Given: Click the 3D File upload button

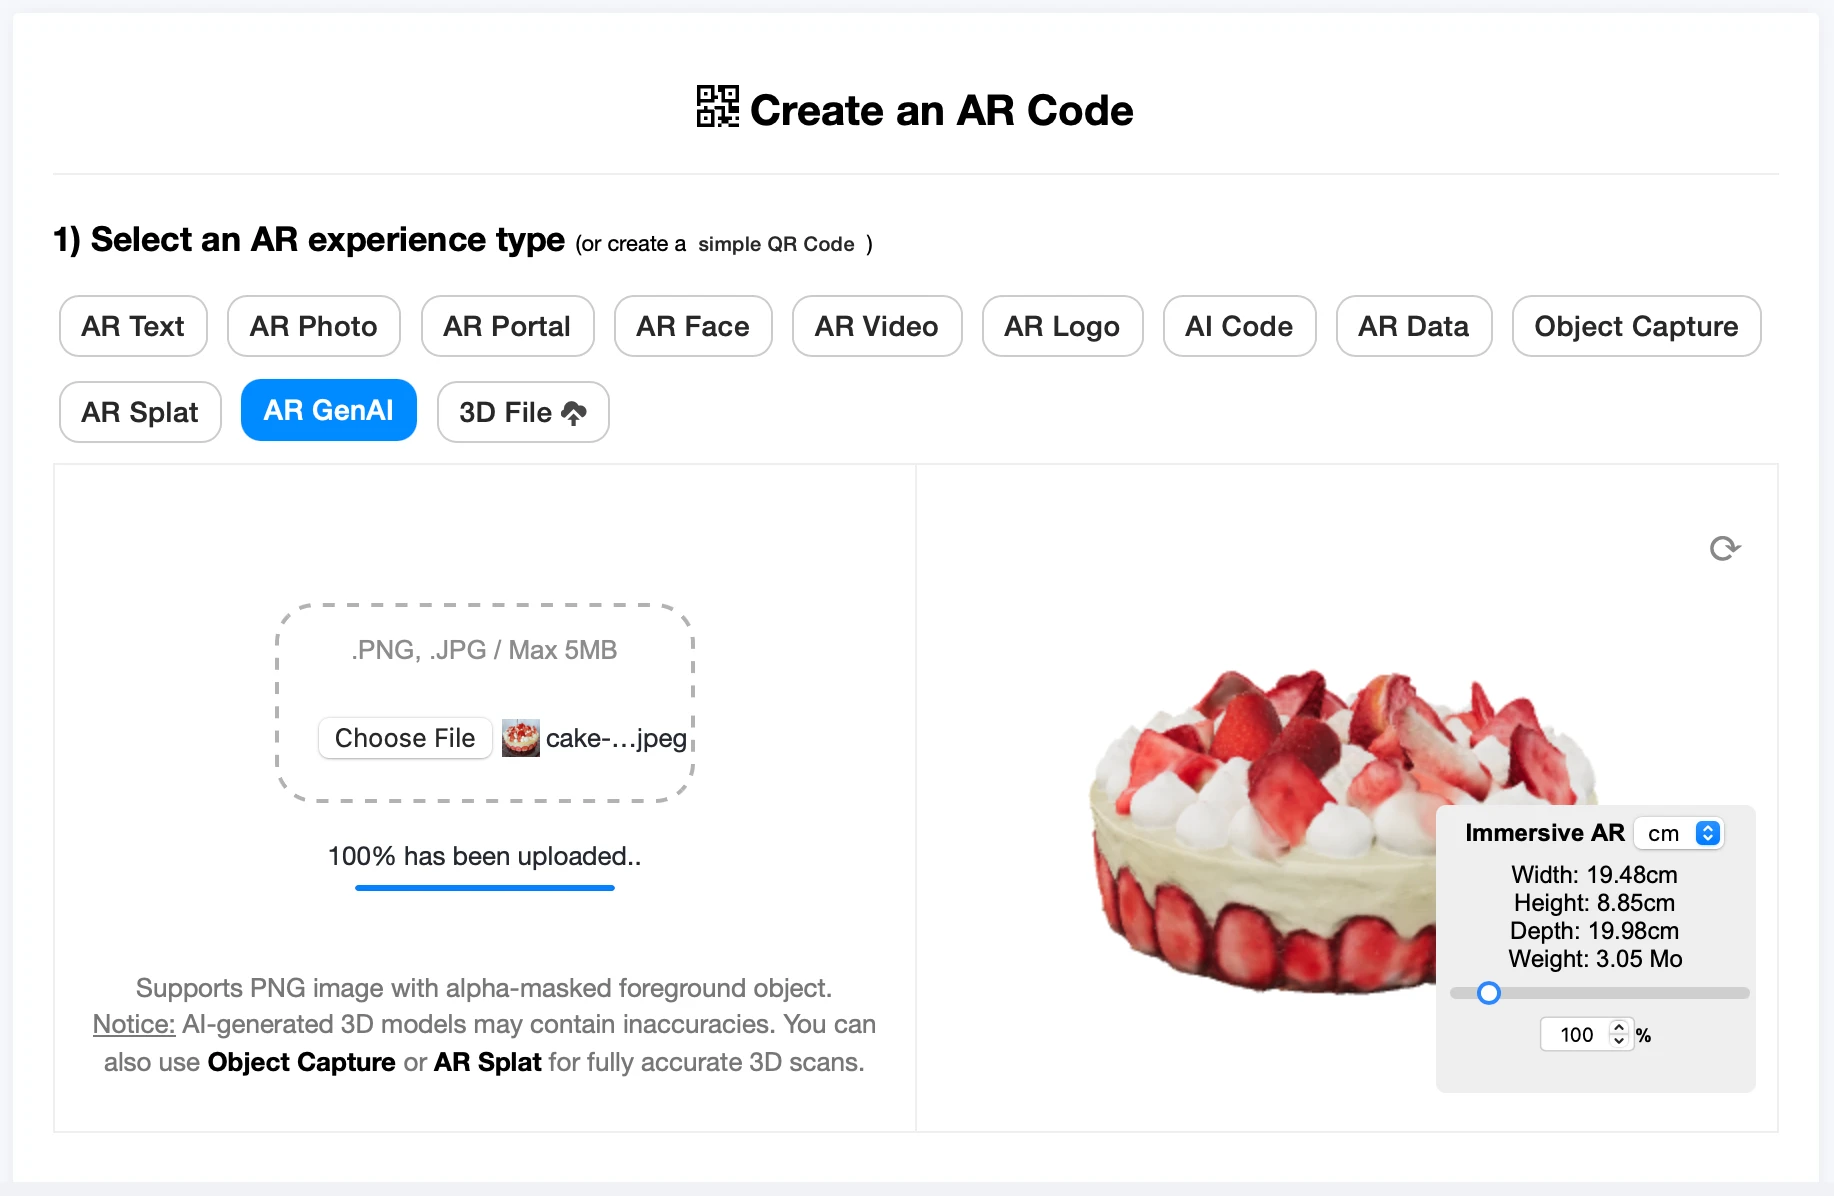Looking at the screenshot, I should coord(522,412).
